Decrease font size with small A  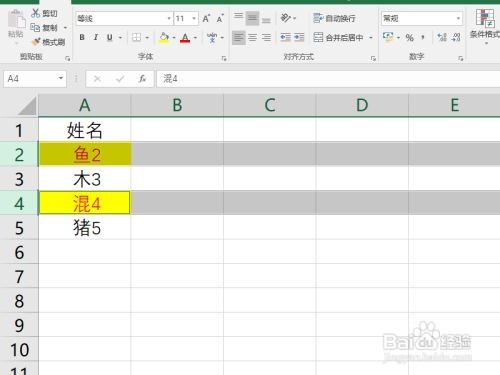tap(220, 18)
